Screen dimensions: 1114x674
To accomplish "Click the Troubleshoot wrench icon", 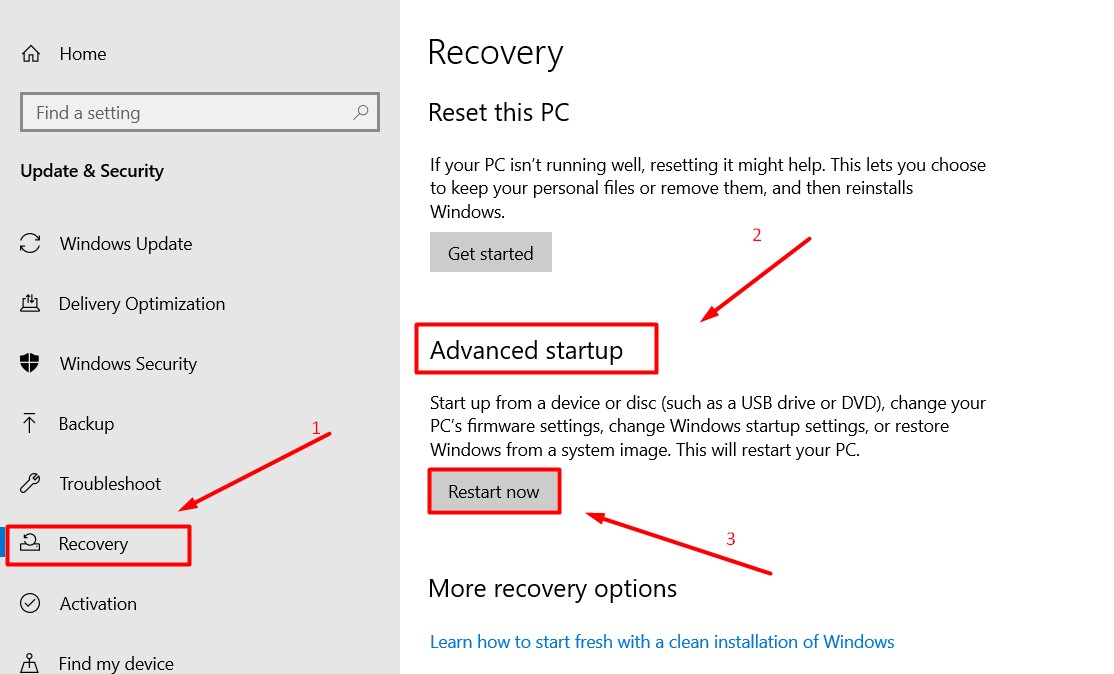I will (x=30, y=483).
